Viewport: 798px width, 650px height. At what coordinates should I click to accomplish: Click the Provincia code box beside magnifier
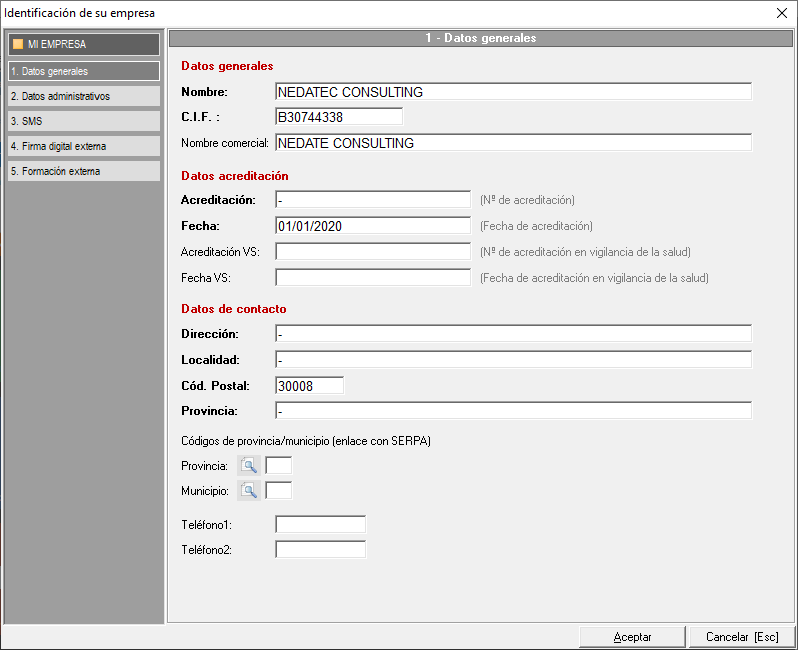(x=279, y=465)
